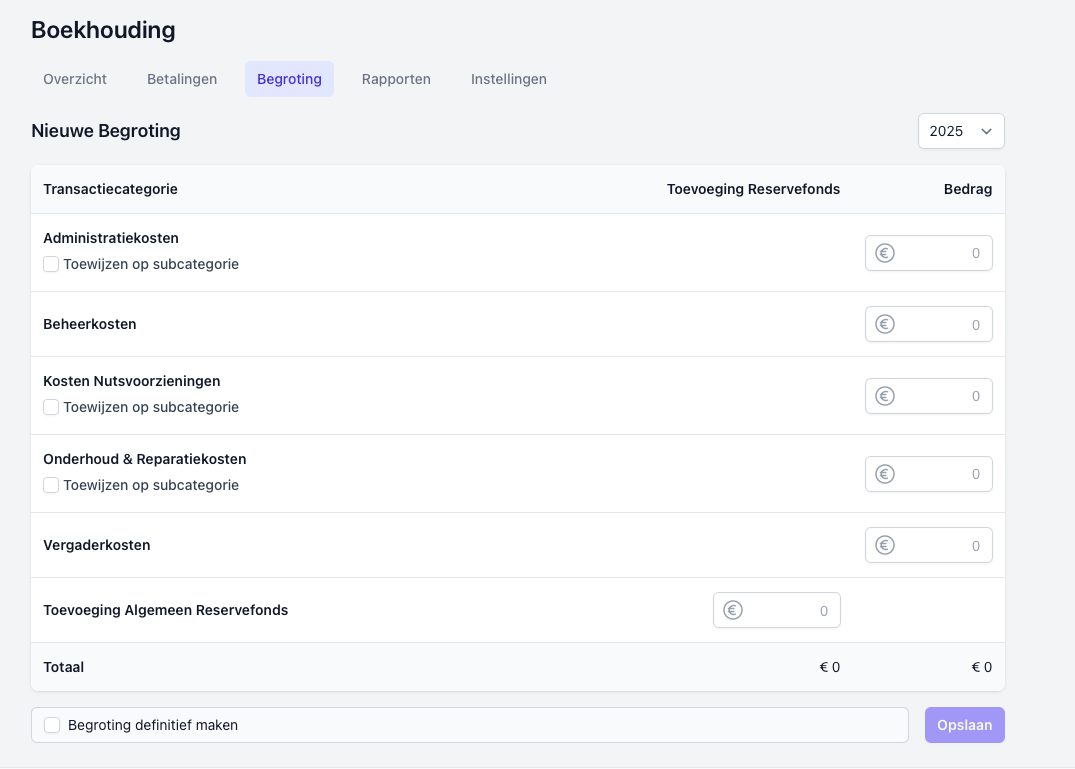Viewport: 1075px width, 769px height.
Task: Focus the Beheerkosten amount input
Action: [x=940, y=324]
